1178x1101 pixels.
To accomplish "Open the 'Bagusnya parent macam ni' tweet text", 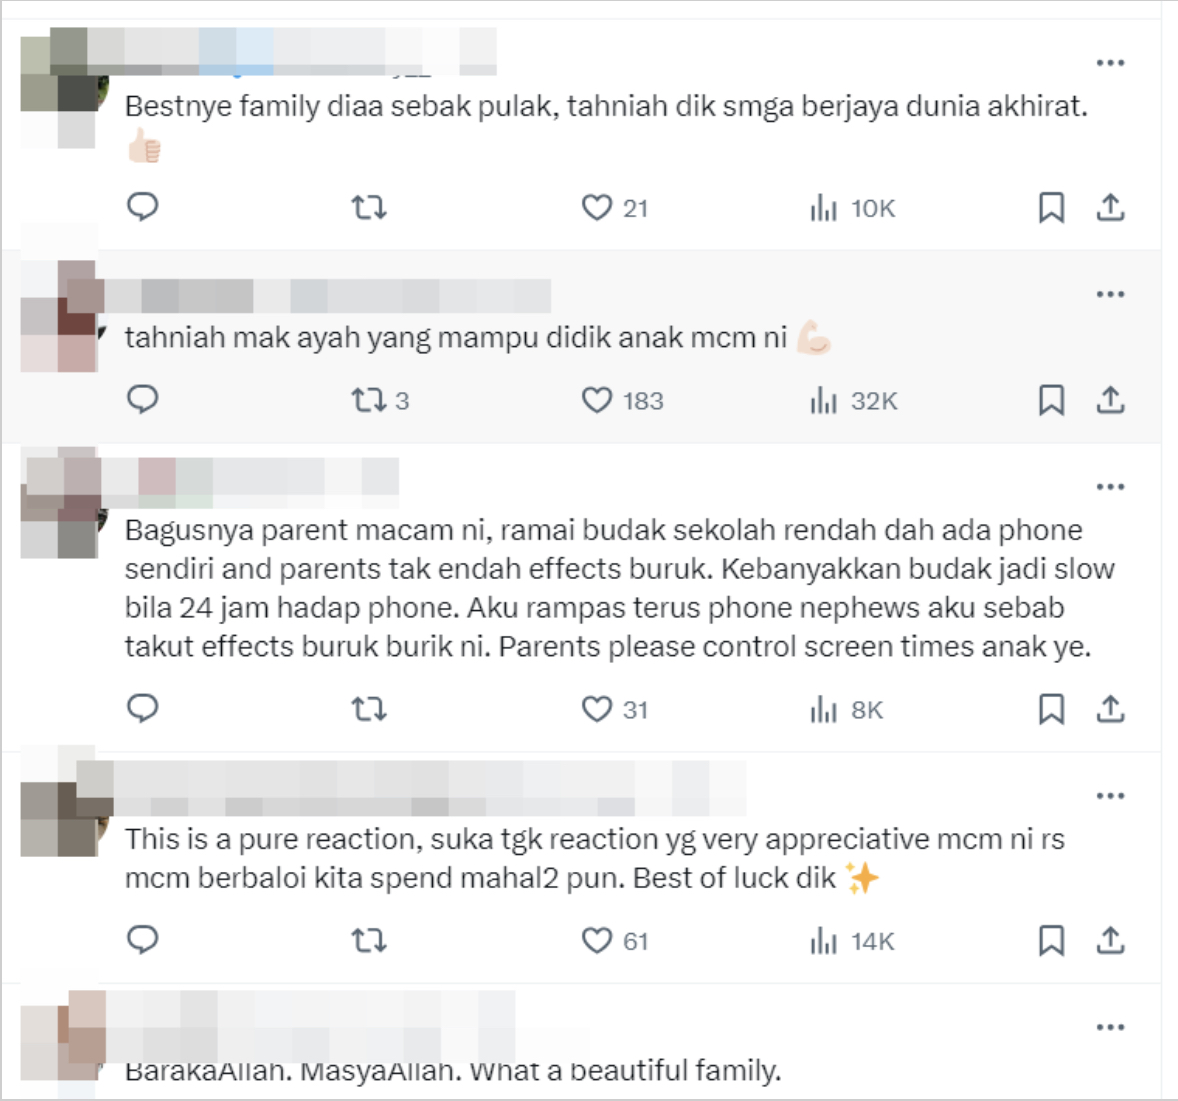I will pos(619,588).
